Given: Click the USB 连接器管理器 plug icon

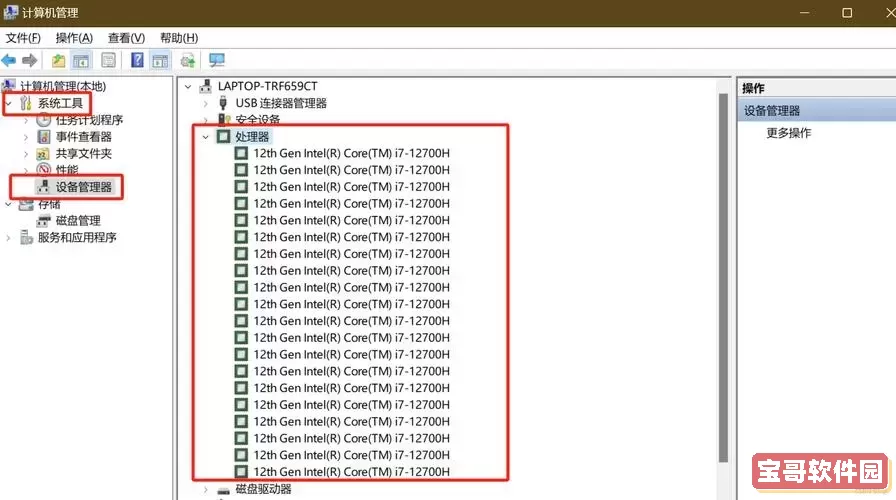Looking at the screenshot, I should 223,103.
